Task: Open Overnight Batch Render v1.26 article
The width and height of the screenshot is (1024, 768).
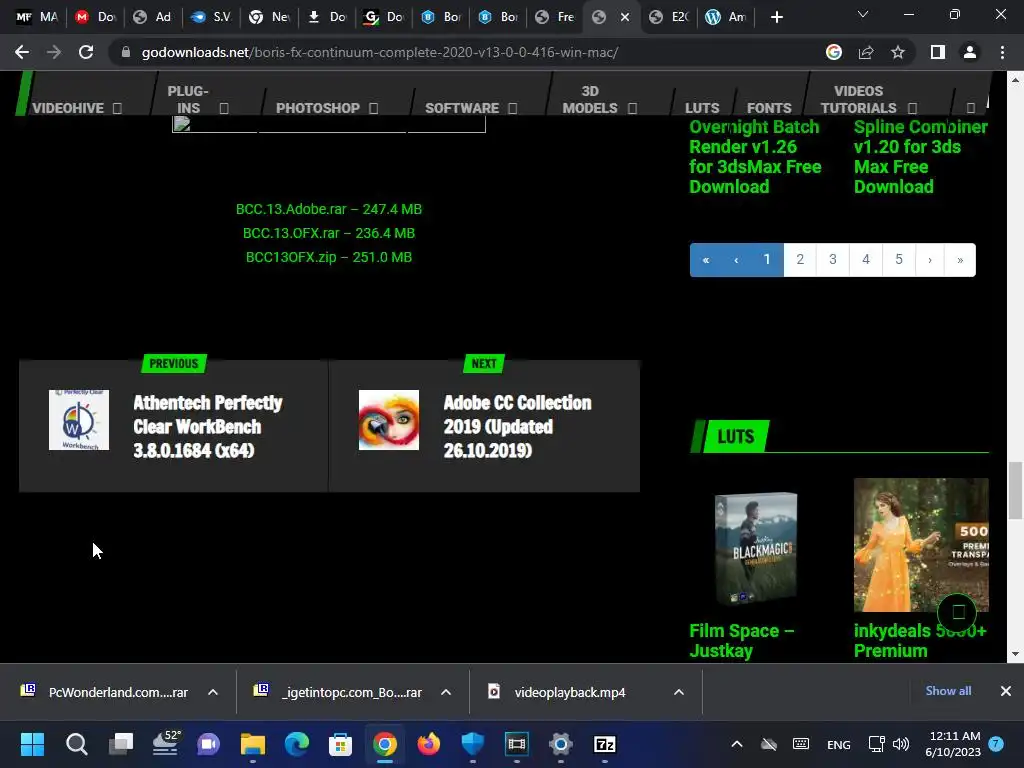Action: point(755,157)
